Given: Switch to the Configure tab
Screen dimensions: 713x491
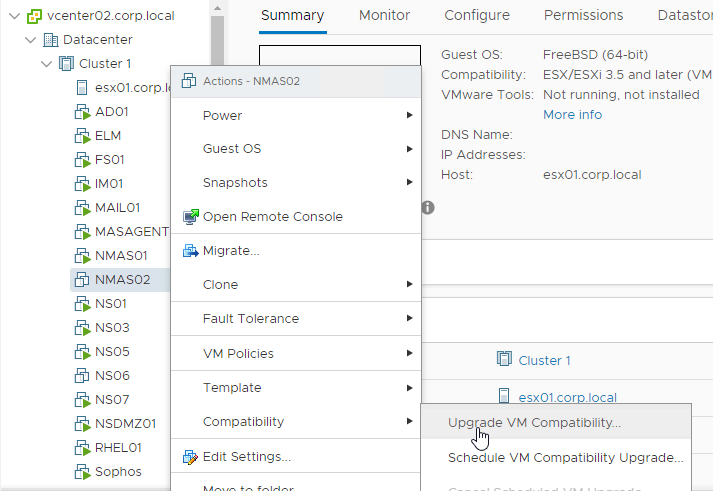Looking at the screenshot, I should click(477, 15).
